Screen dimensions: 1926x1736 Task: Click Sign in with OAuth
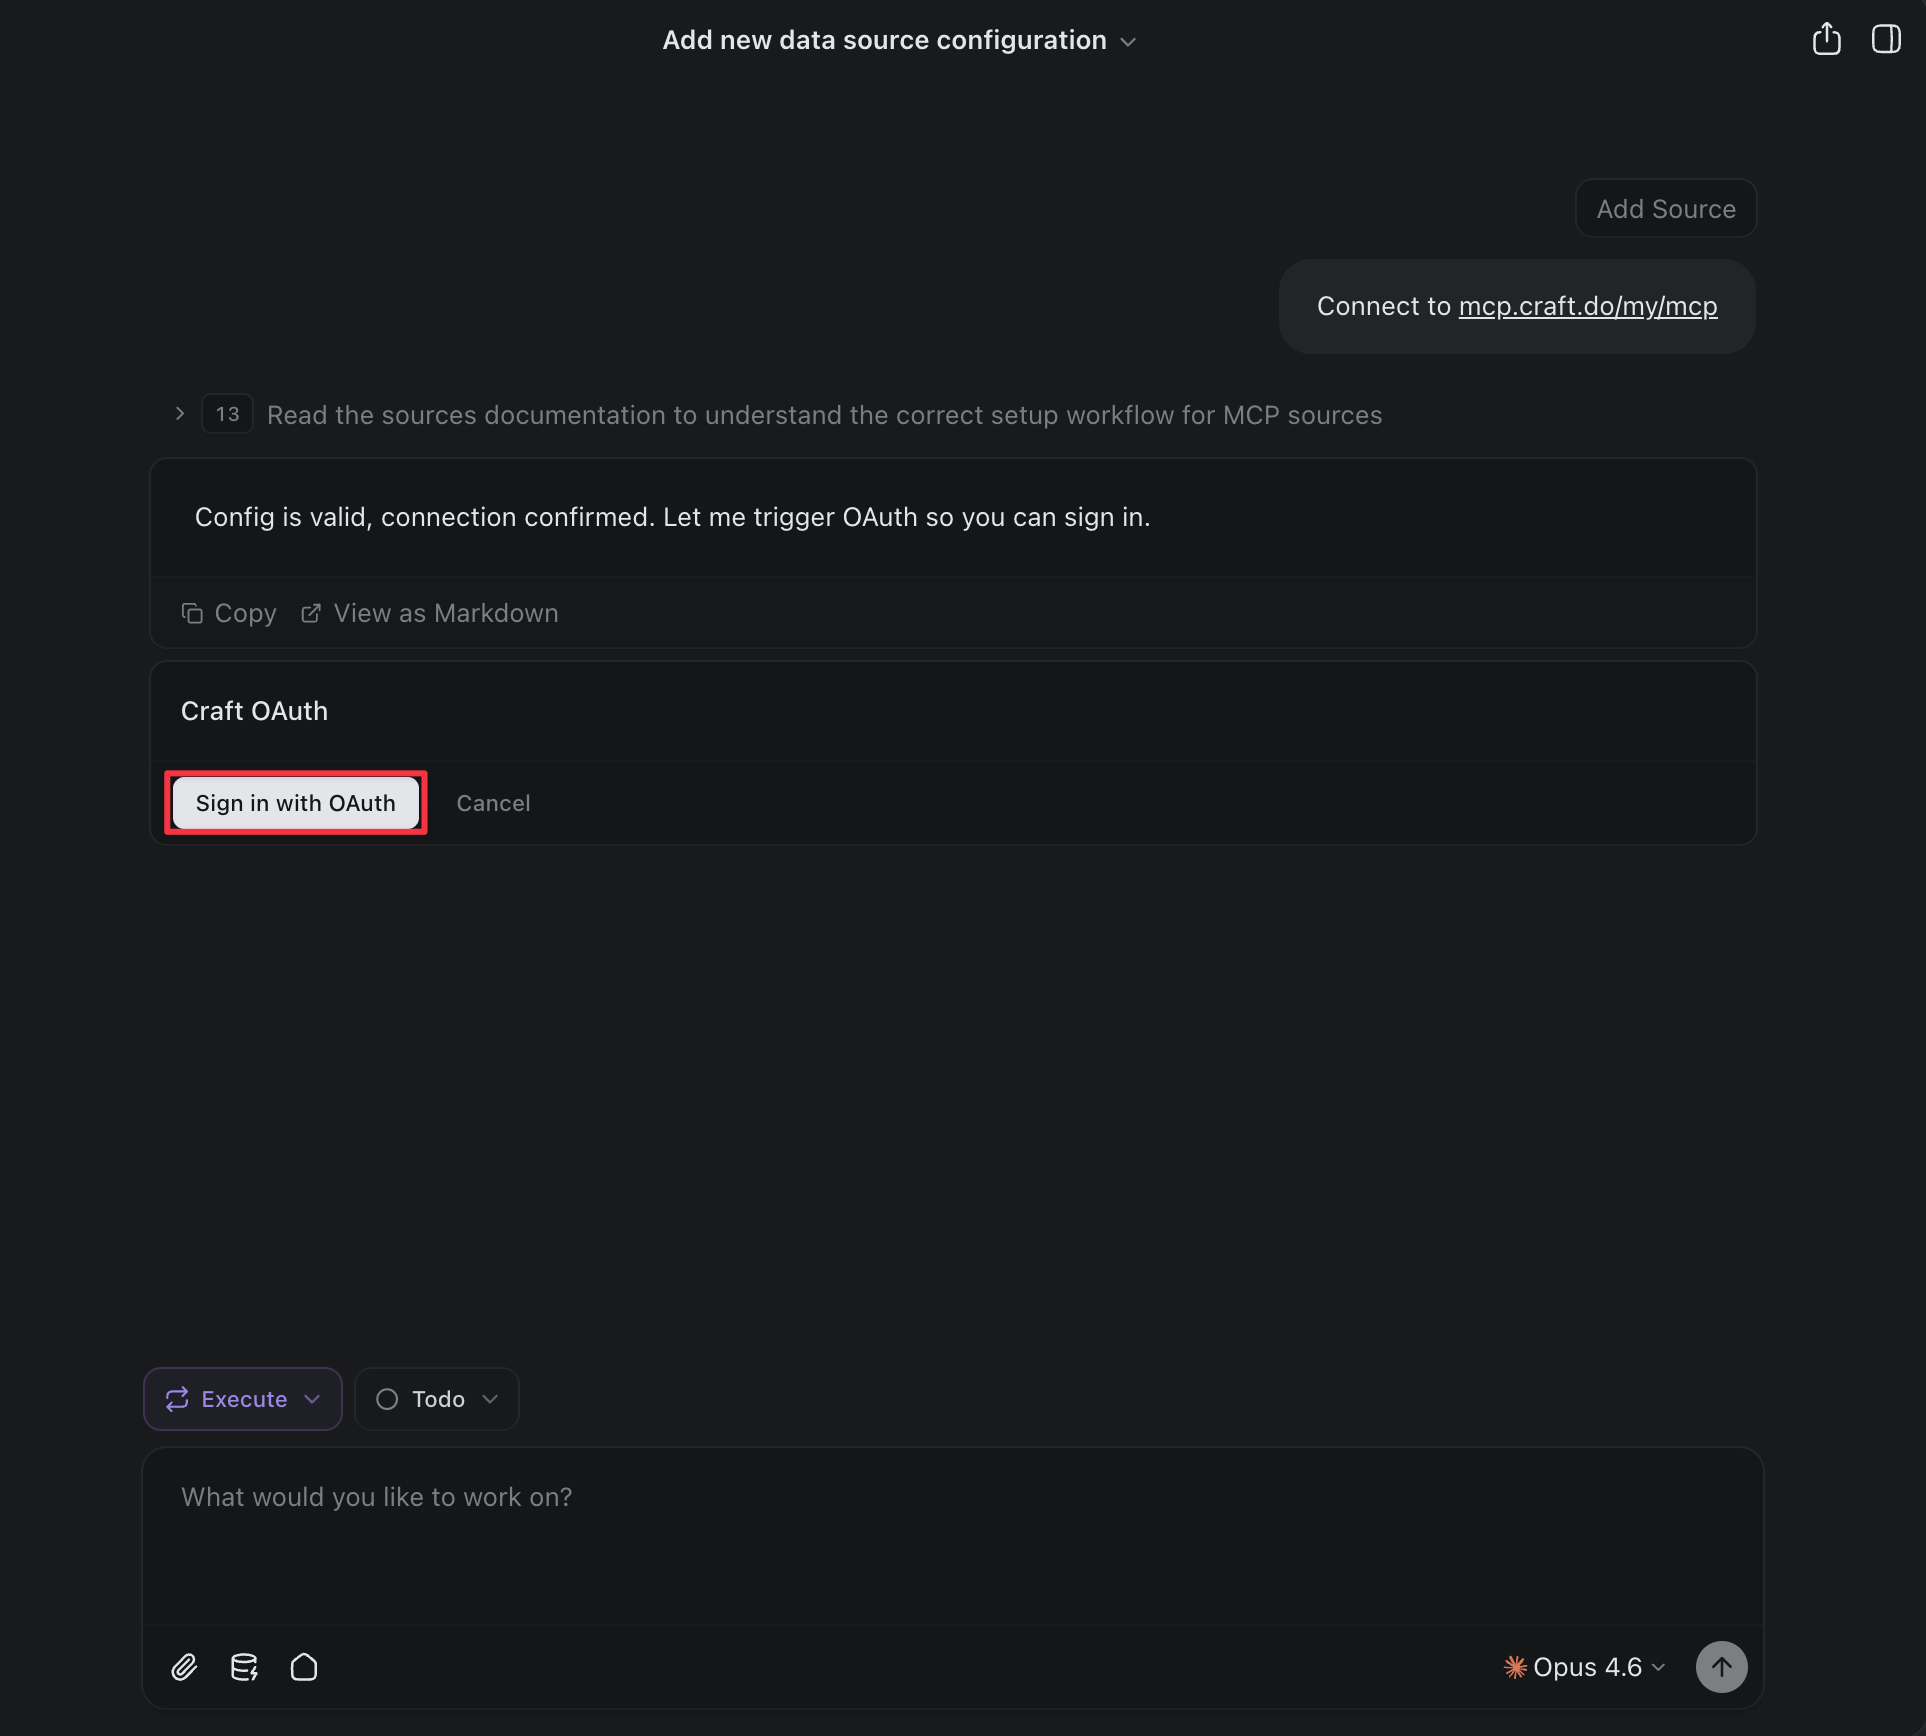[x=295, y=802]
